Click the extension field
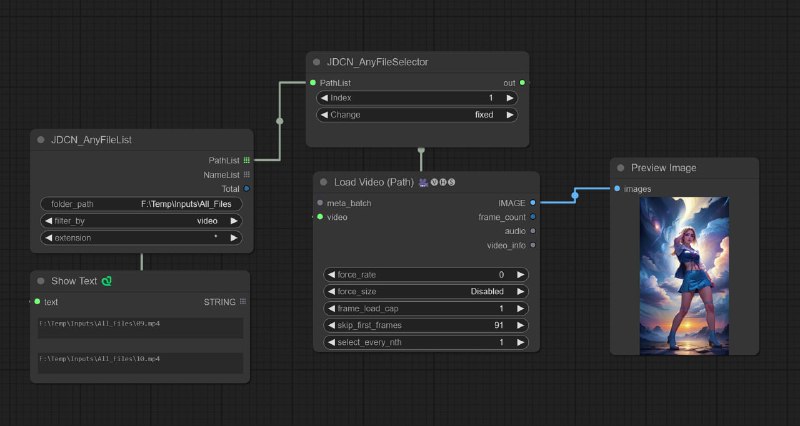 [142, 237]
